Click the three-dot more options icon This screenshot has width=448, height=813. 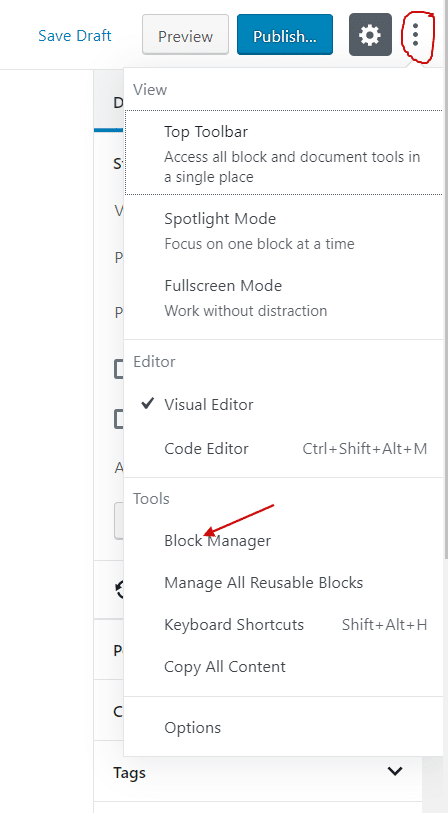[x=415, y=35]
